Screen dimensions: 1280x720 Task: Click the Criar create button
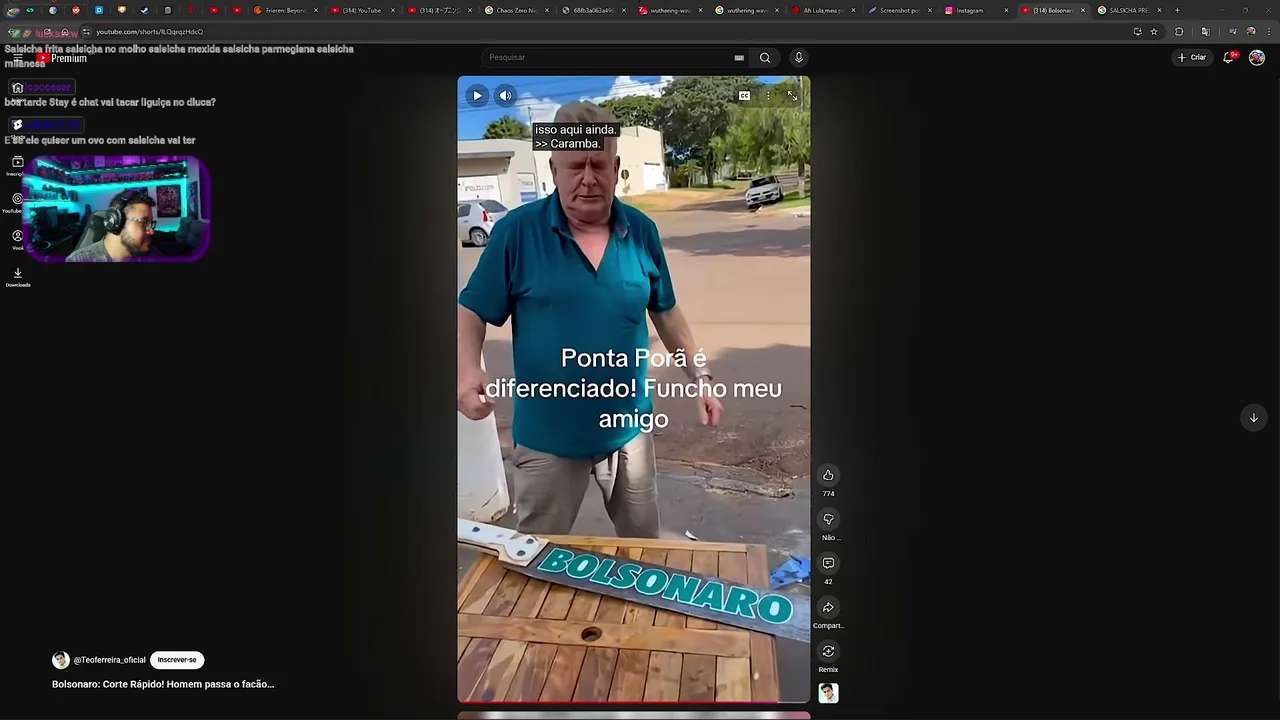tap(1192, 57)
